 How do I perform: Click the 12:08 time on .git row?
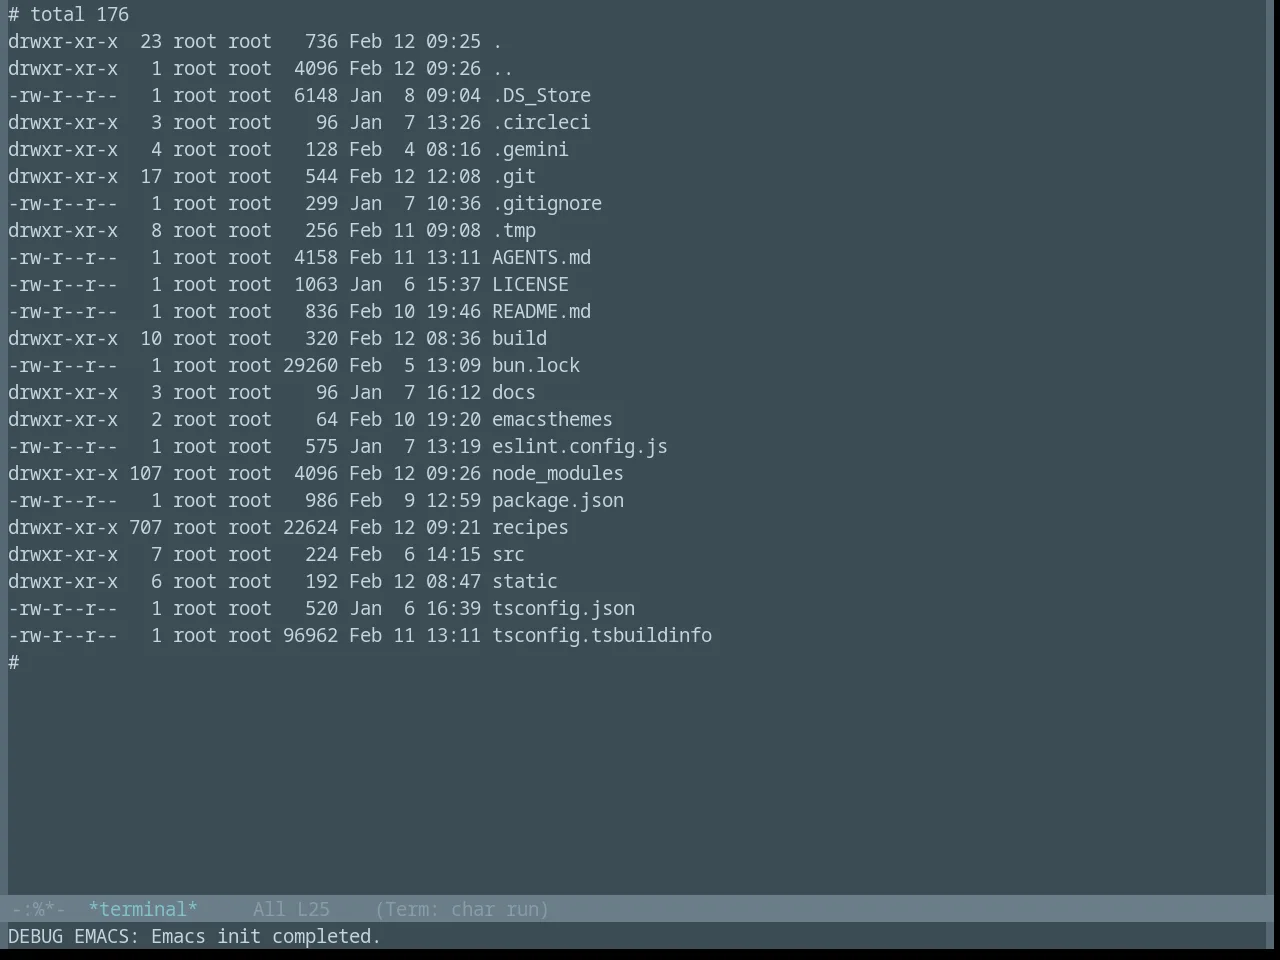[453, 177]
